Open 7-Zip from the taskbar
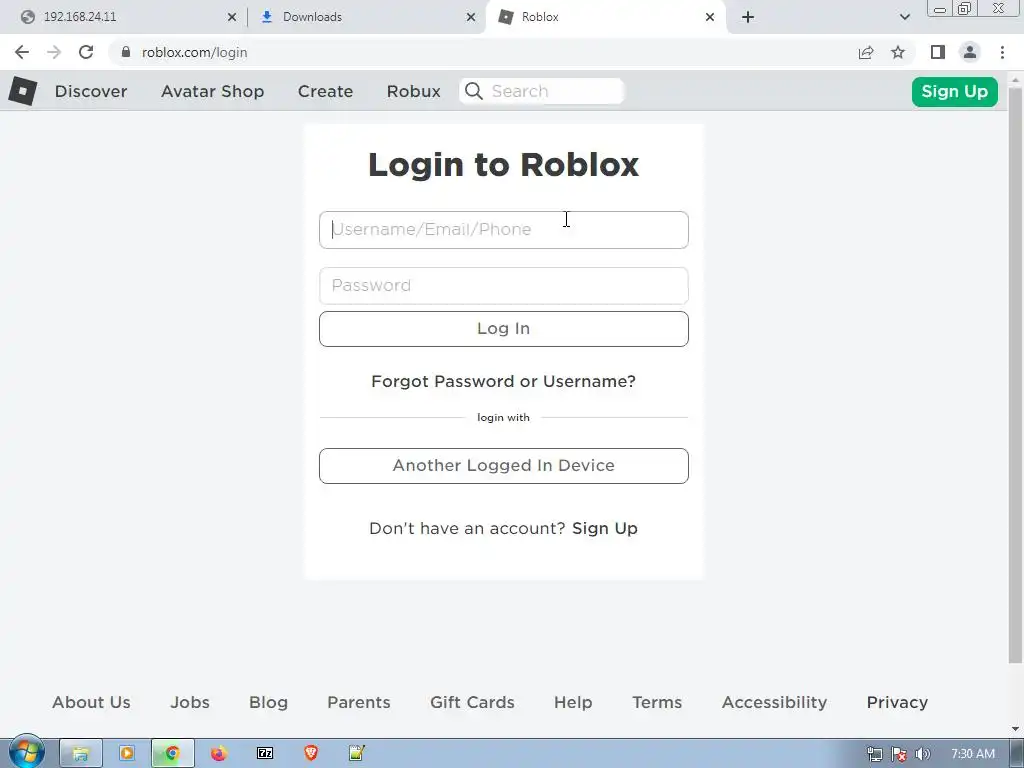Viewport: 1024px width, 768px height. pyautogui.click(x=265, y=754)
